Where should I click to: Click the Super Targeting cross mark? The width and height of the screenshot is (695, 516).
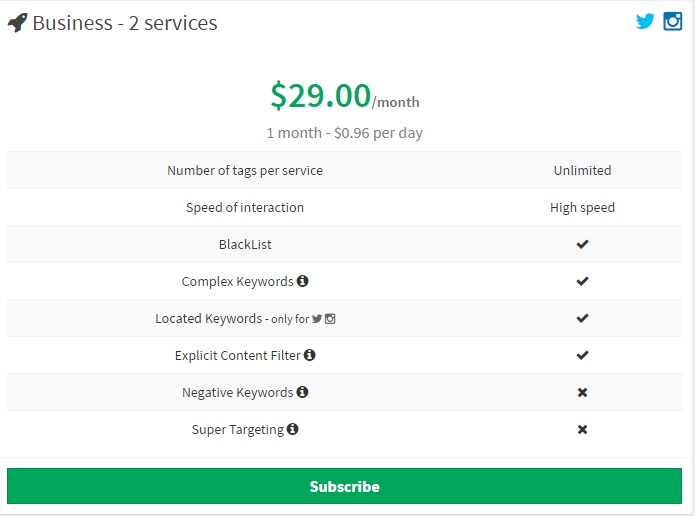[x=582, y=430]
